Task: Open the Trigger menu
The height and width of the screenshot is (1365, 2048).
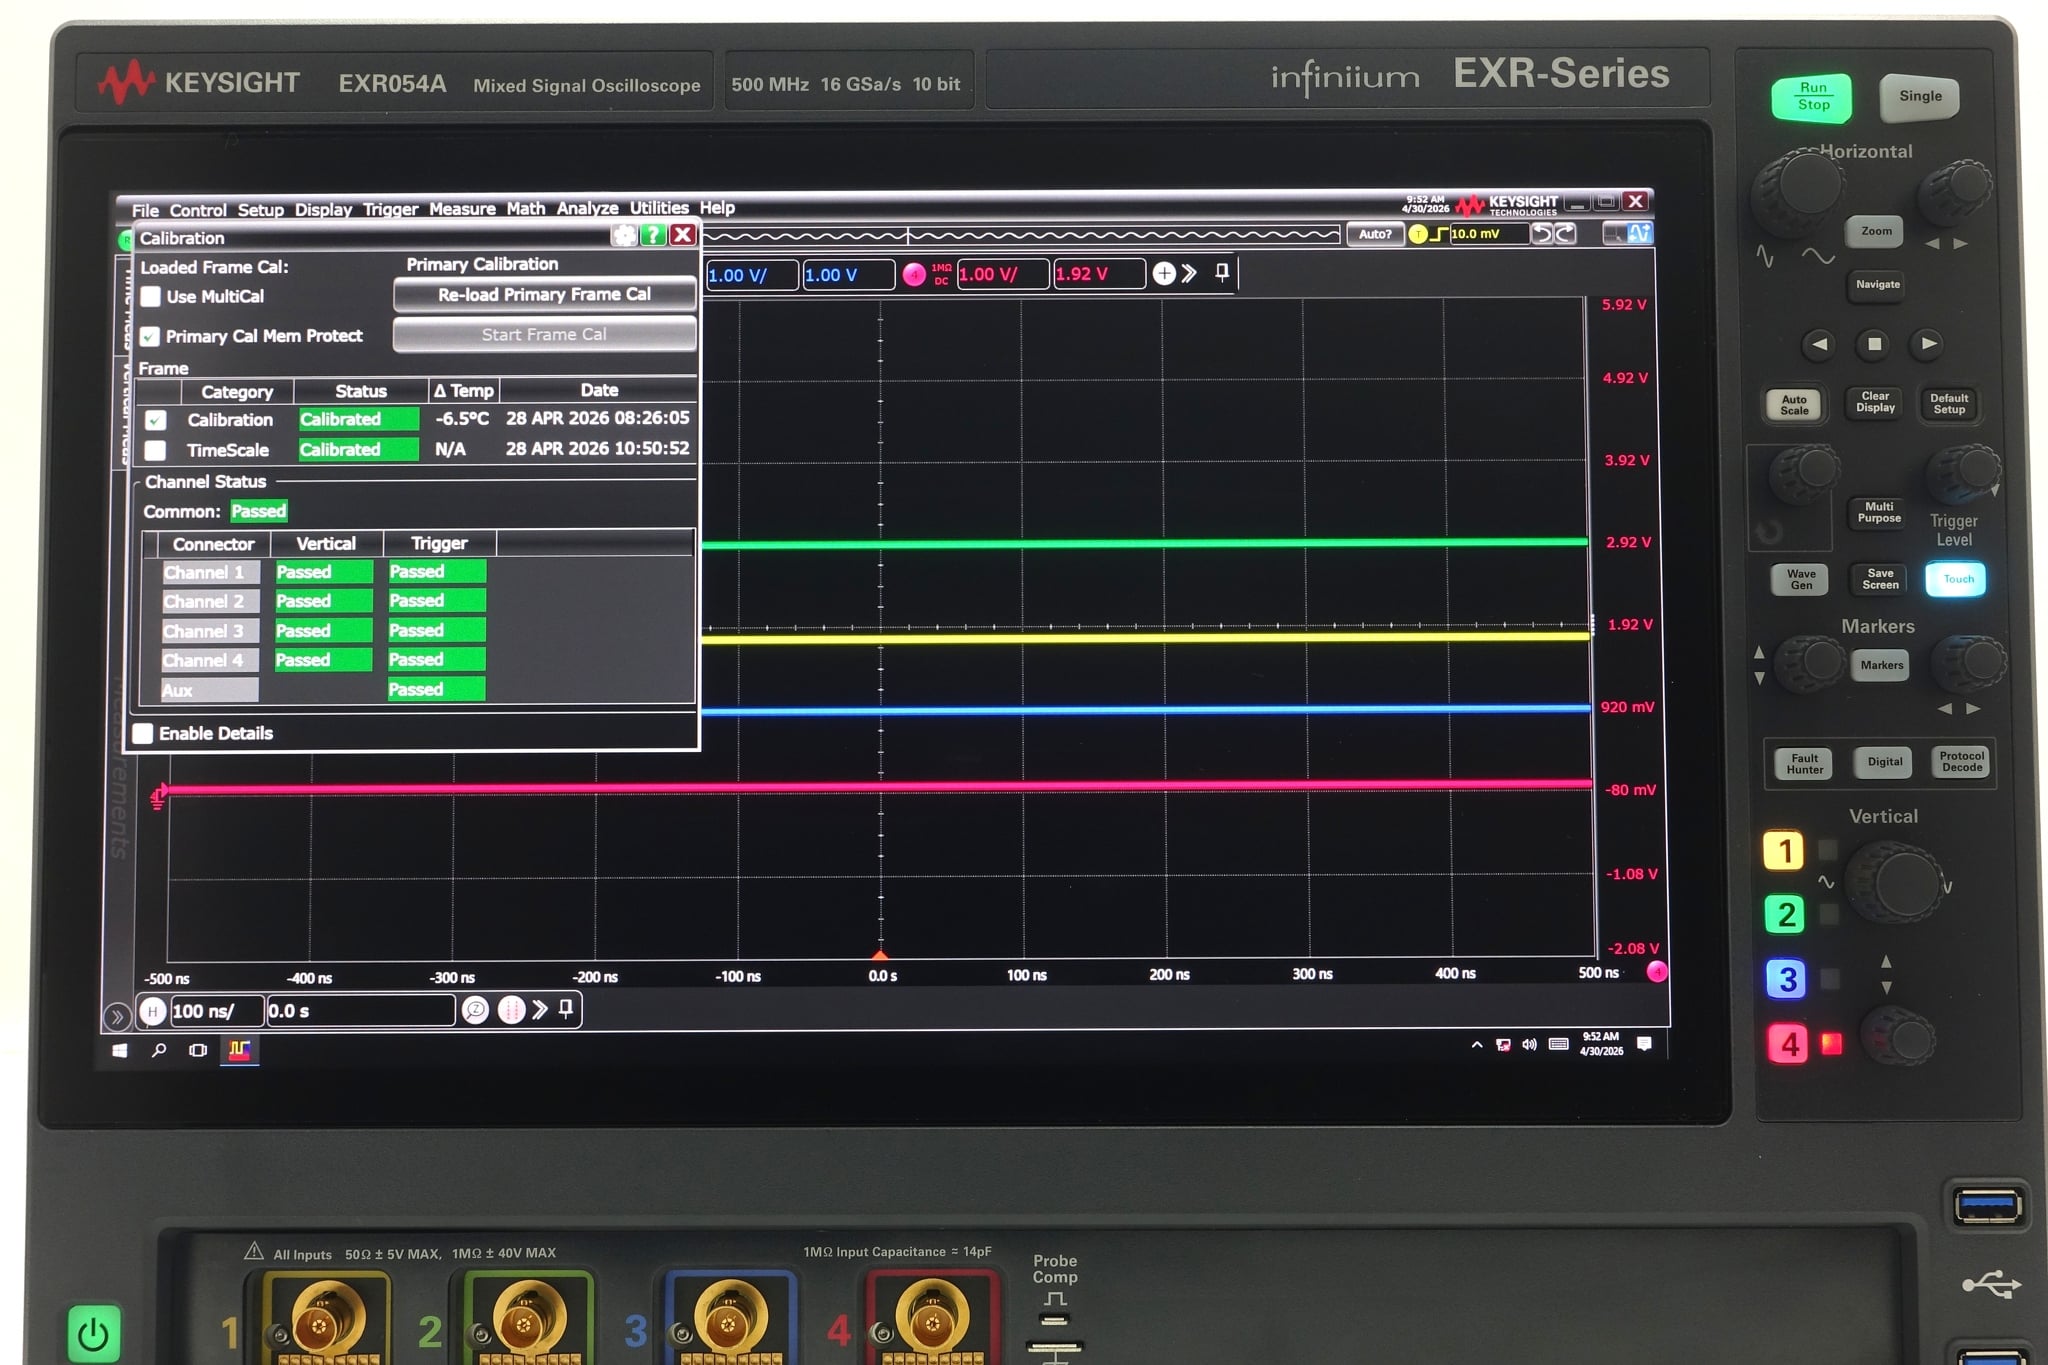Action: [x=390, y=209]
